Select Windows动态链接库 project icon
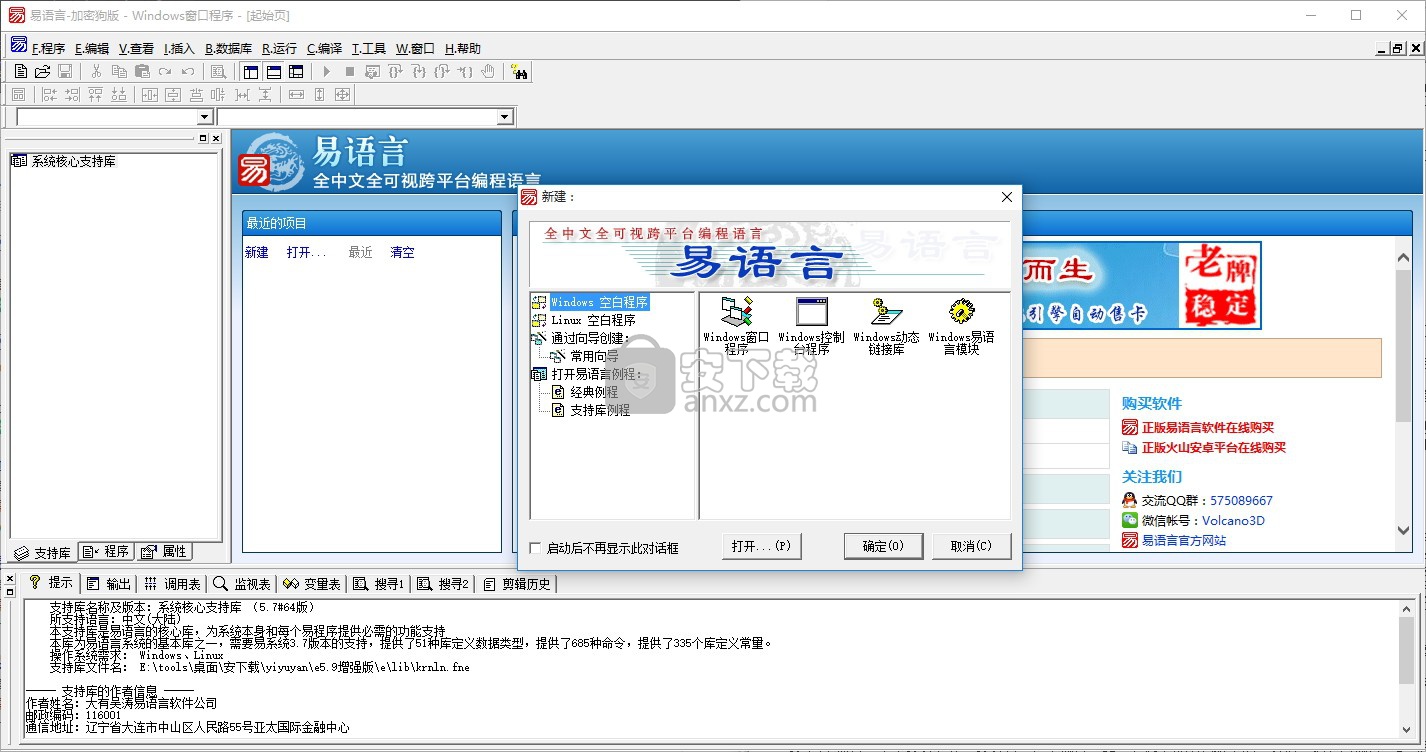 click(886, 326)
